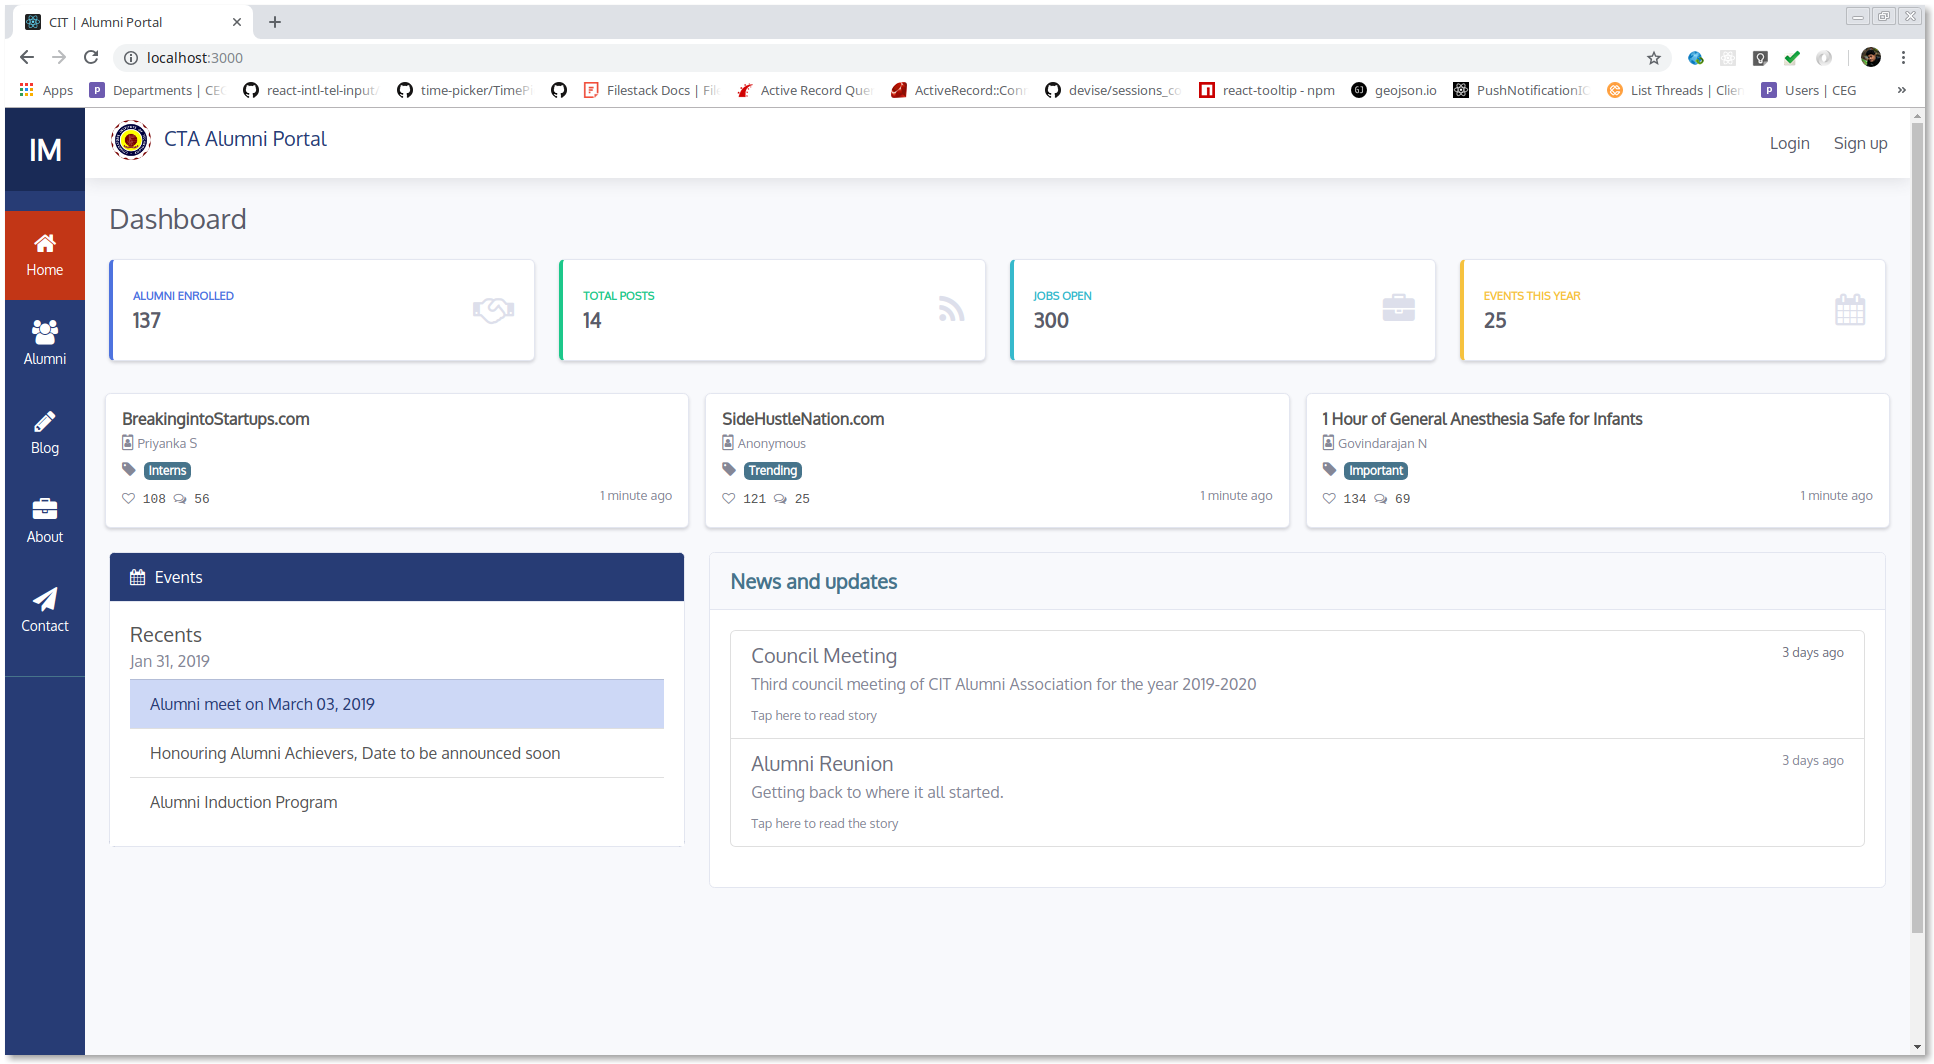Viewport: 1934px width, 1064px height.
Task: Open a new browser tab
Action: 275,22
